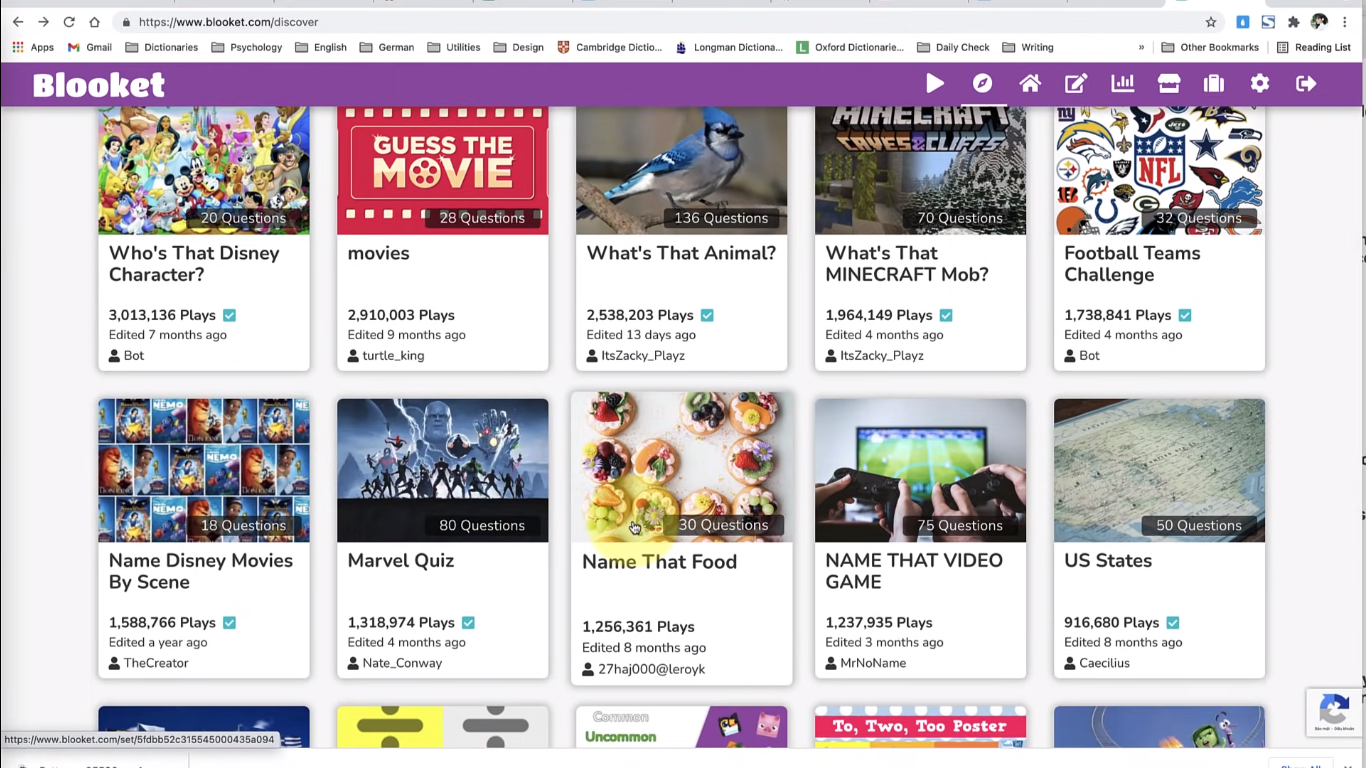Open the video game controllers thumbnail
1366x768 pixels.
click(x=921, y=470)
